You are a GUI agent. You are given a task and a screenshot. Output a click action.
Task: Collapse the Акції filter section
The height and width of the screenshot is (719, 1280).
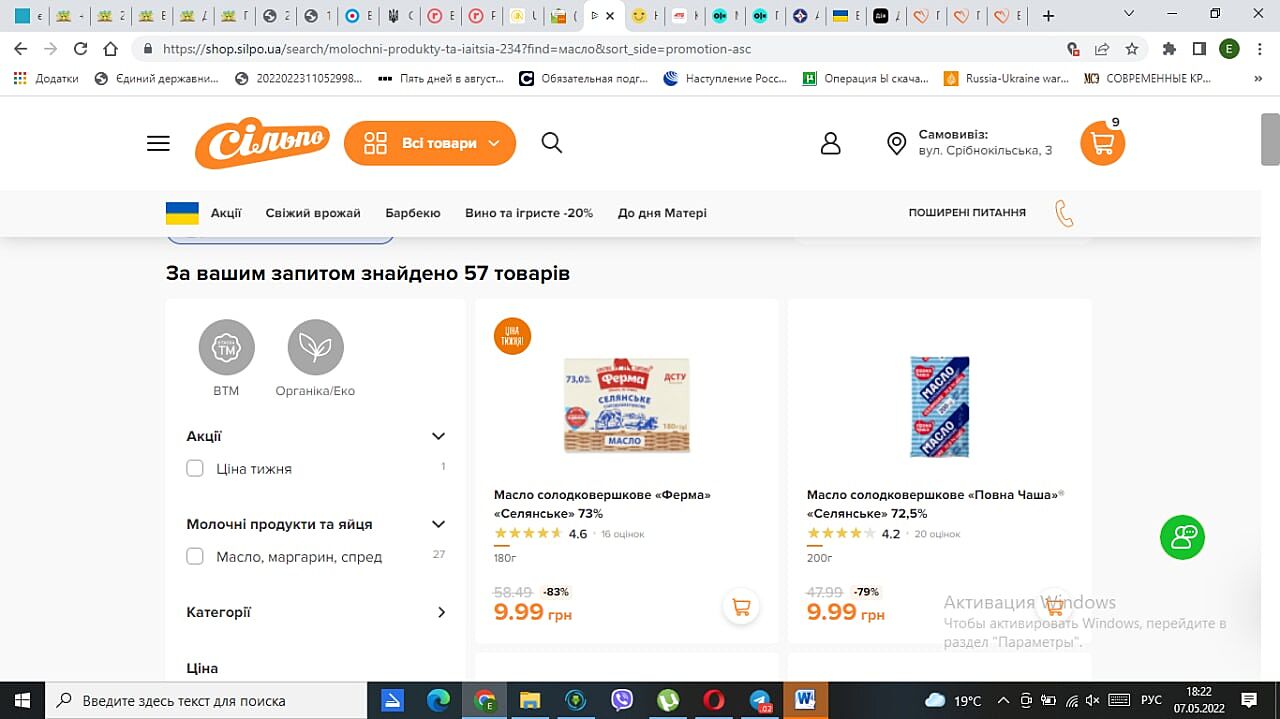[438, 436]
